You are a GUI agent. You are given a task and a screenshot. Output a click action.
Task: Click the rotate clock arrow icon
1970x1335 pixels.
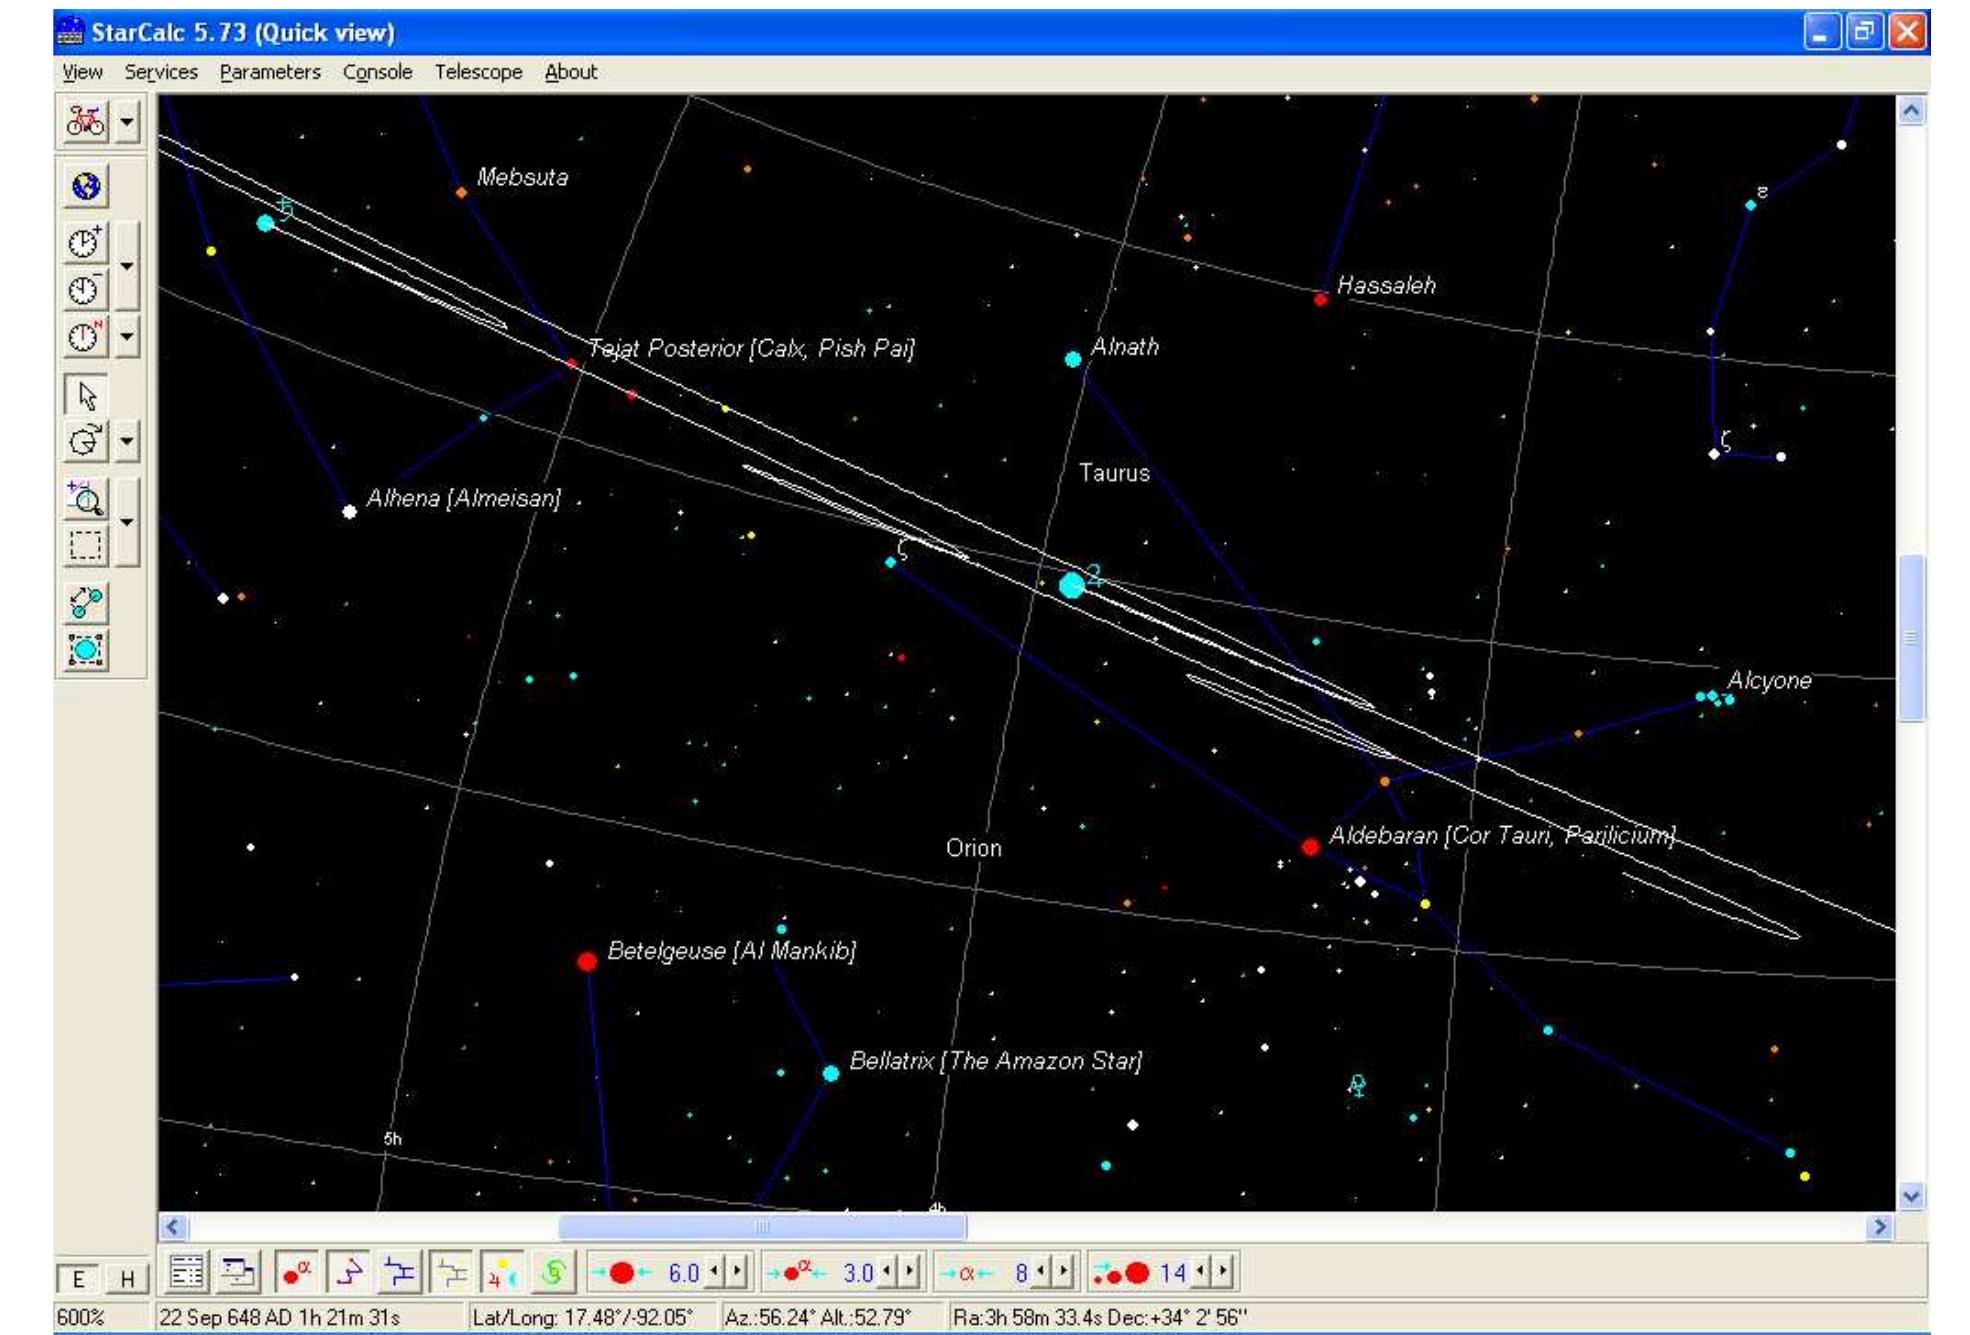click(85, 441)
